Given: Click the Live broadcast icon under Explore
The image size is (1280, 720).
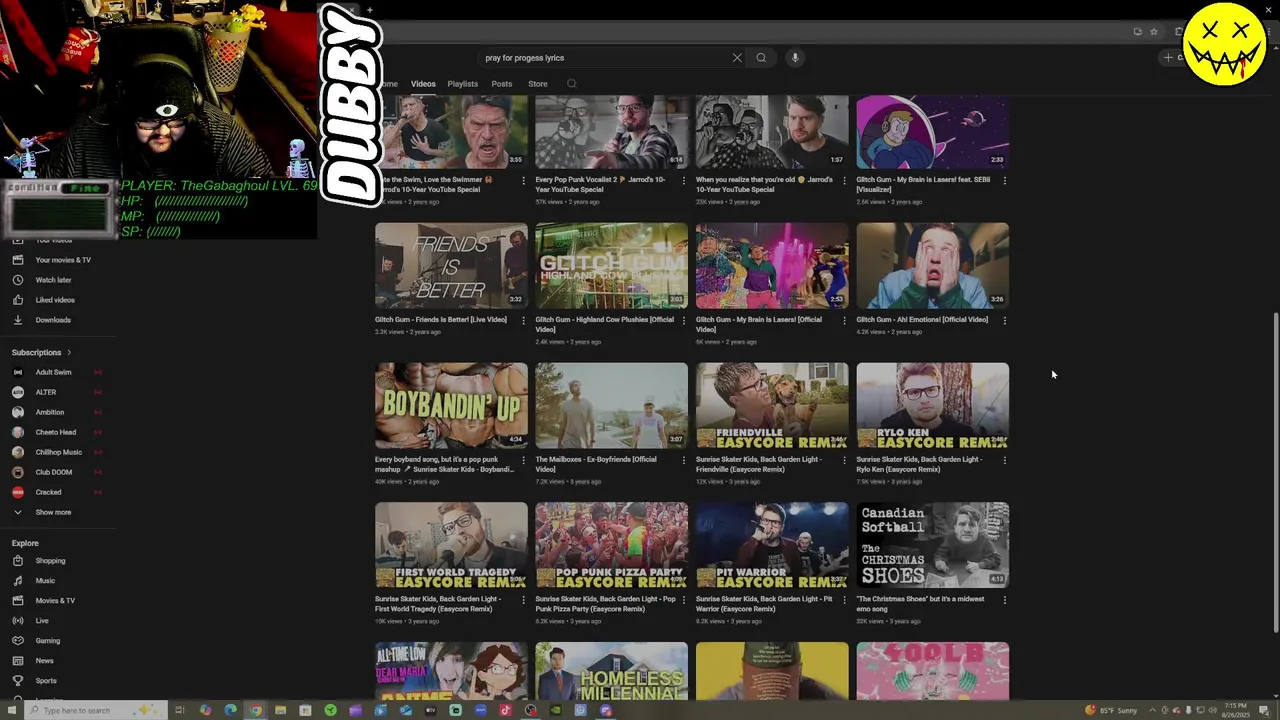Looking at the screenshot, I should point(17,621).
